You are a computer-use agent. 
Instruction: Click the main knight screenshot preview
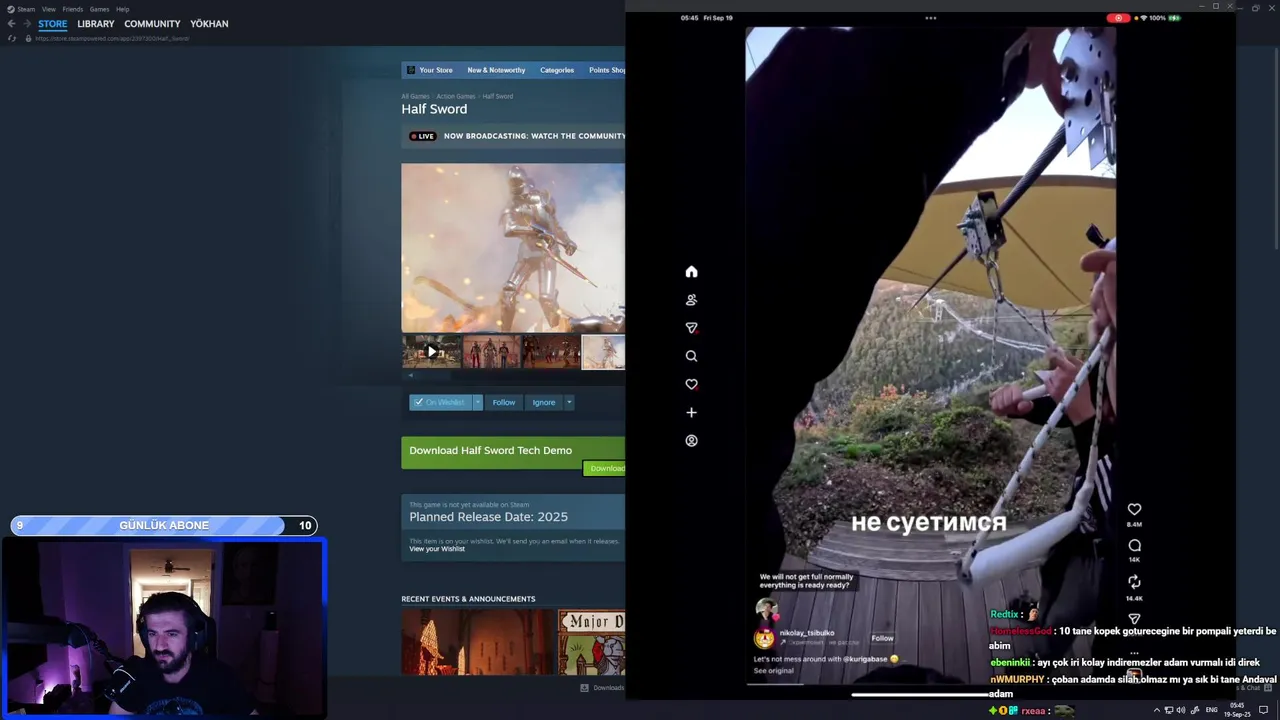click(513, 247)
